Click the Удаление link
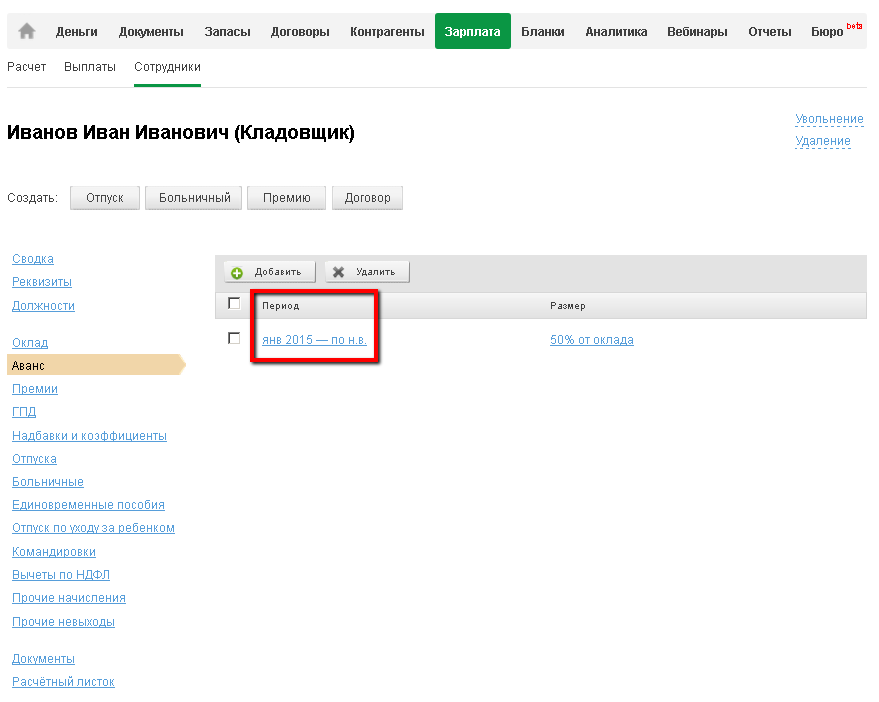879x702 pixels. tap(822, 141)
